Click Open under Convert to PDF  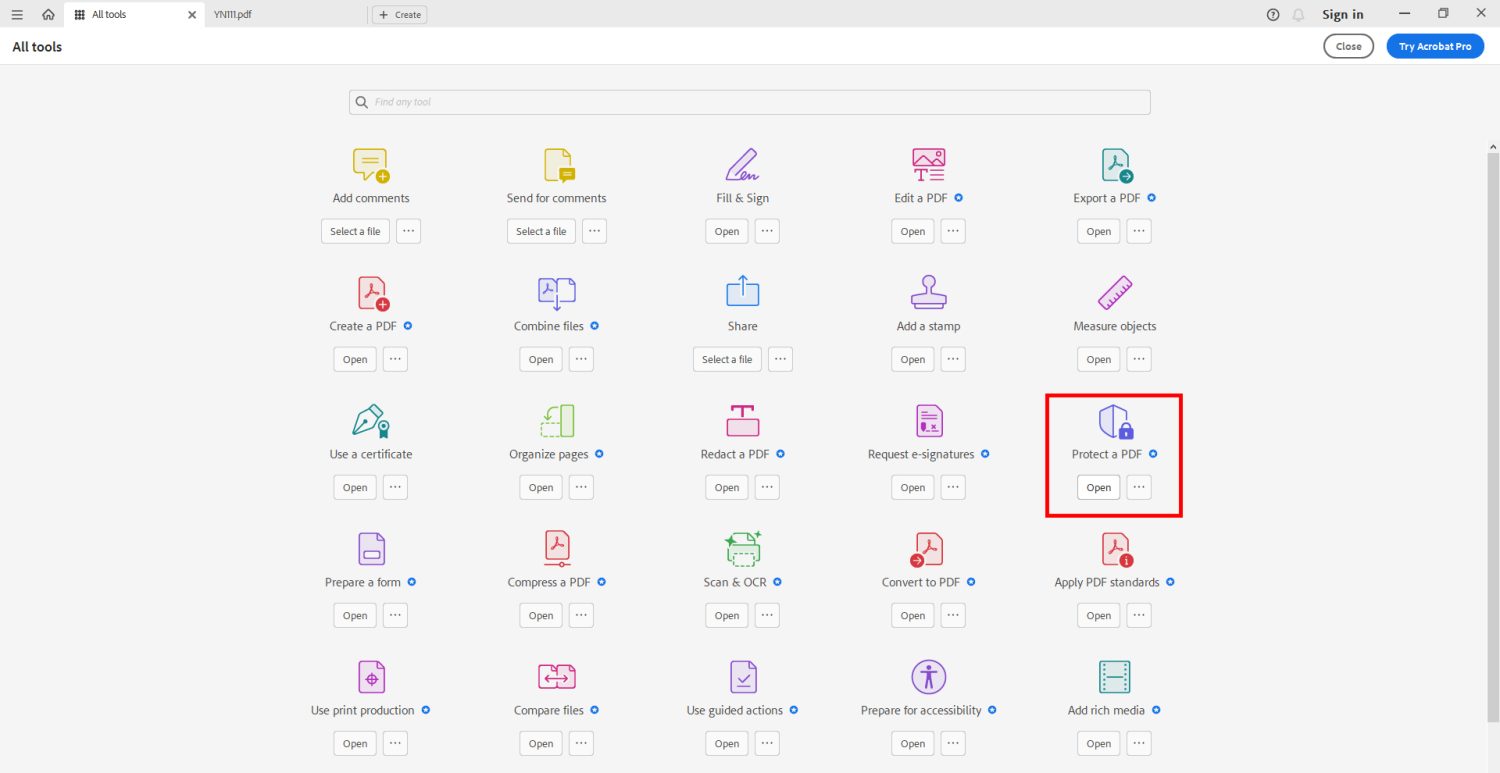[913, 615]
